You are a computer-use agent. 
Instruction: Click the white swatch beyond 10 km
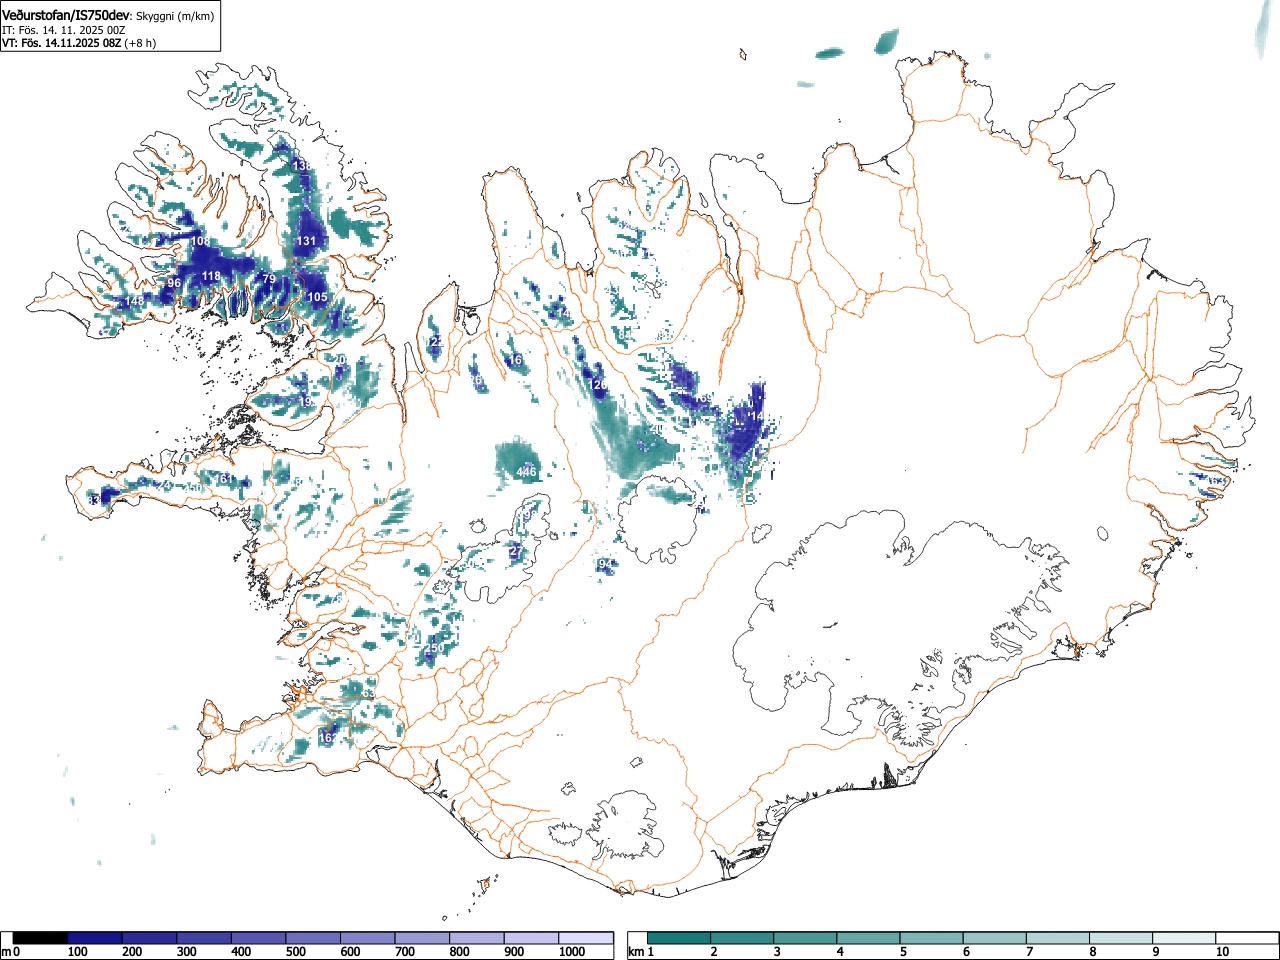coord(1246,938)
